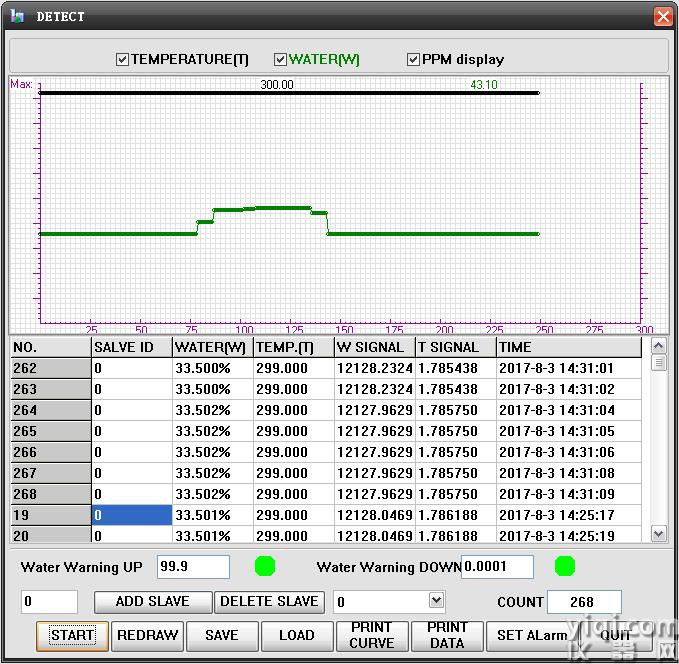Click W SIGNAL 12128.2324 in row 263

[375, 389]
